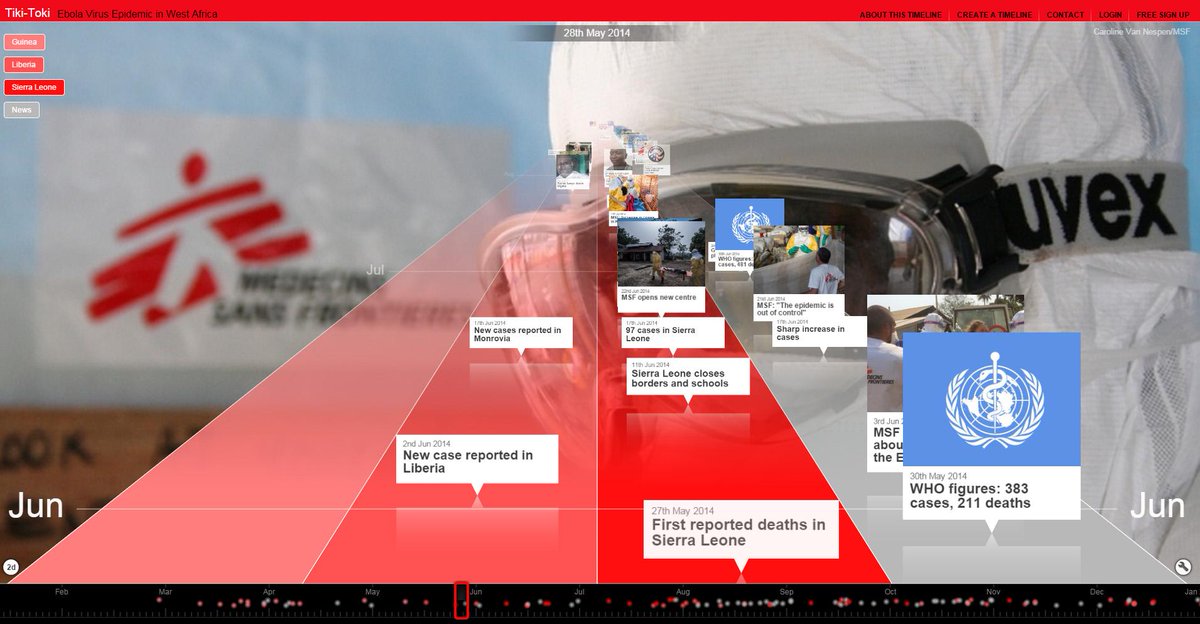This screenshot has width=1200, height=624.
Task: Jump to Apr on the timeline bar
Action: 269,592
